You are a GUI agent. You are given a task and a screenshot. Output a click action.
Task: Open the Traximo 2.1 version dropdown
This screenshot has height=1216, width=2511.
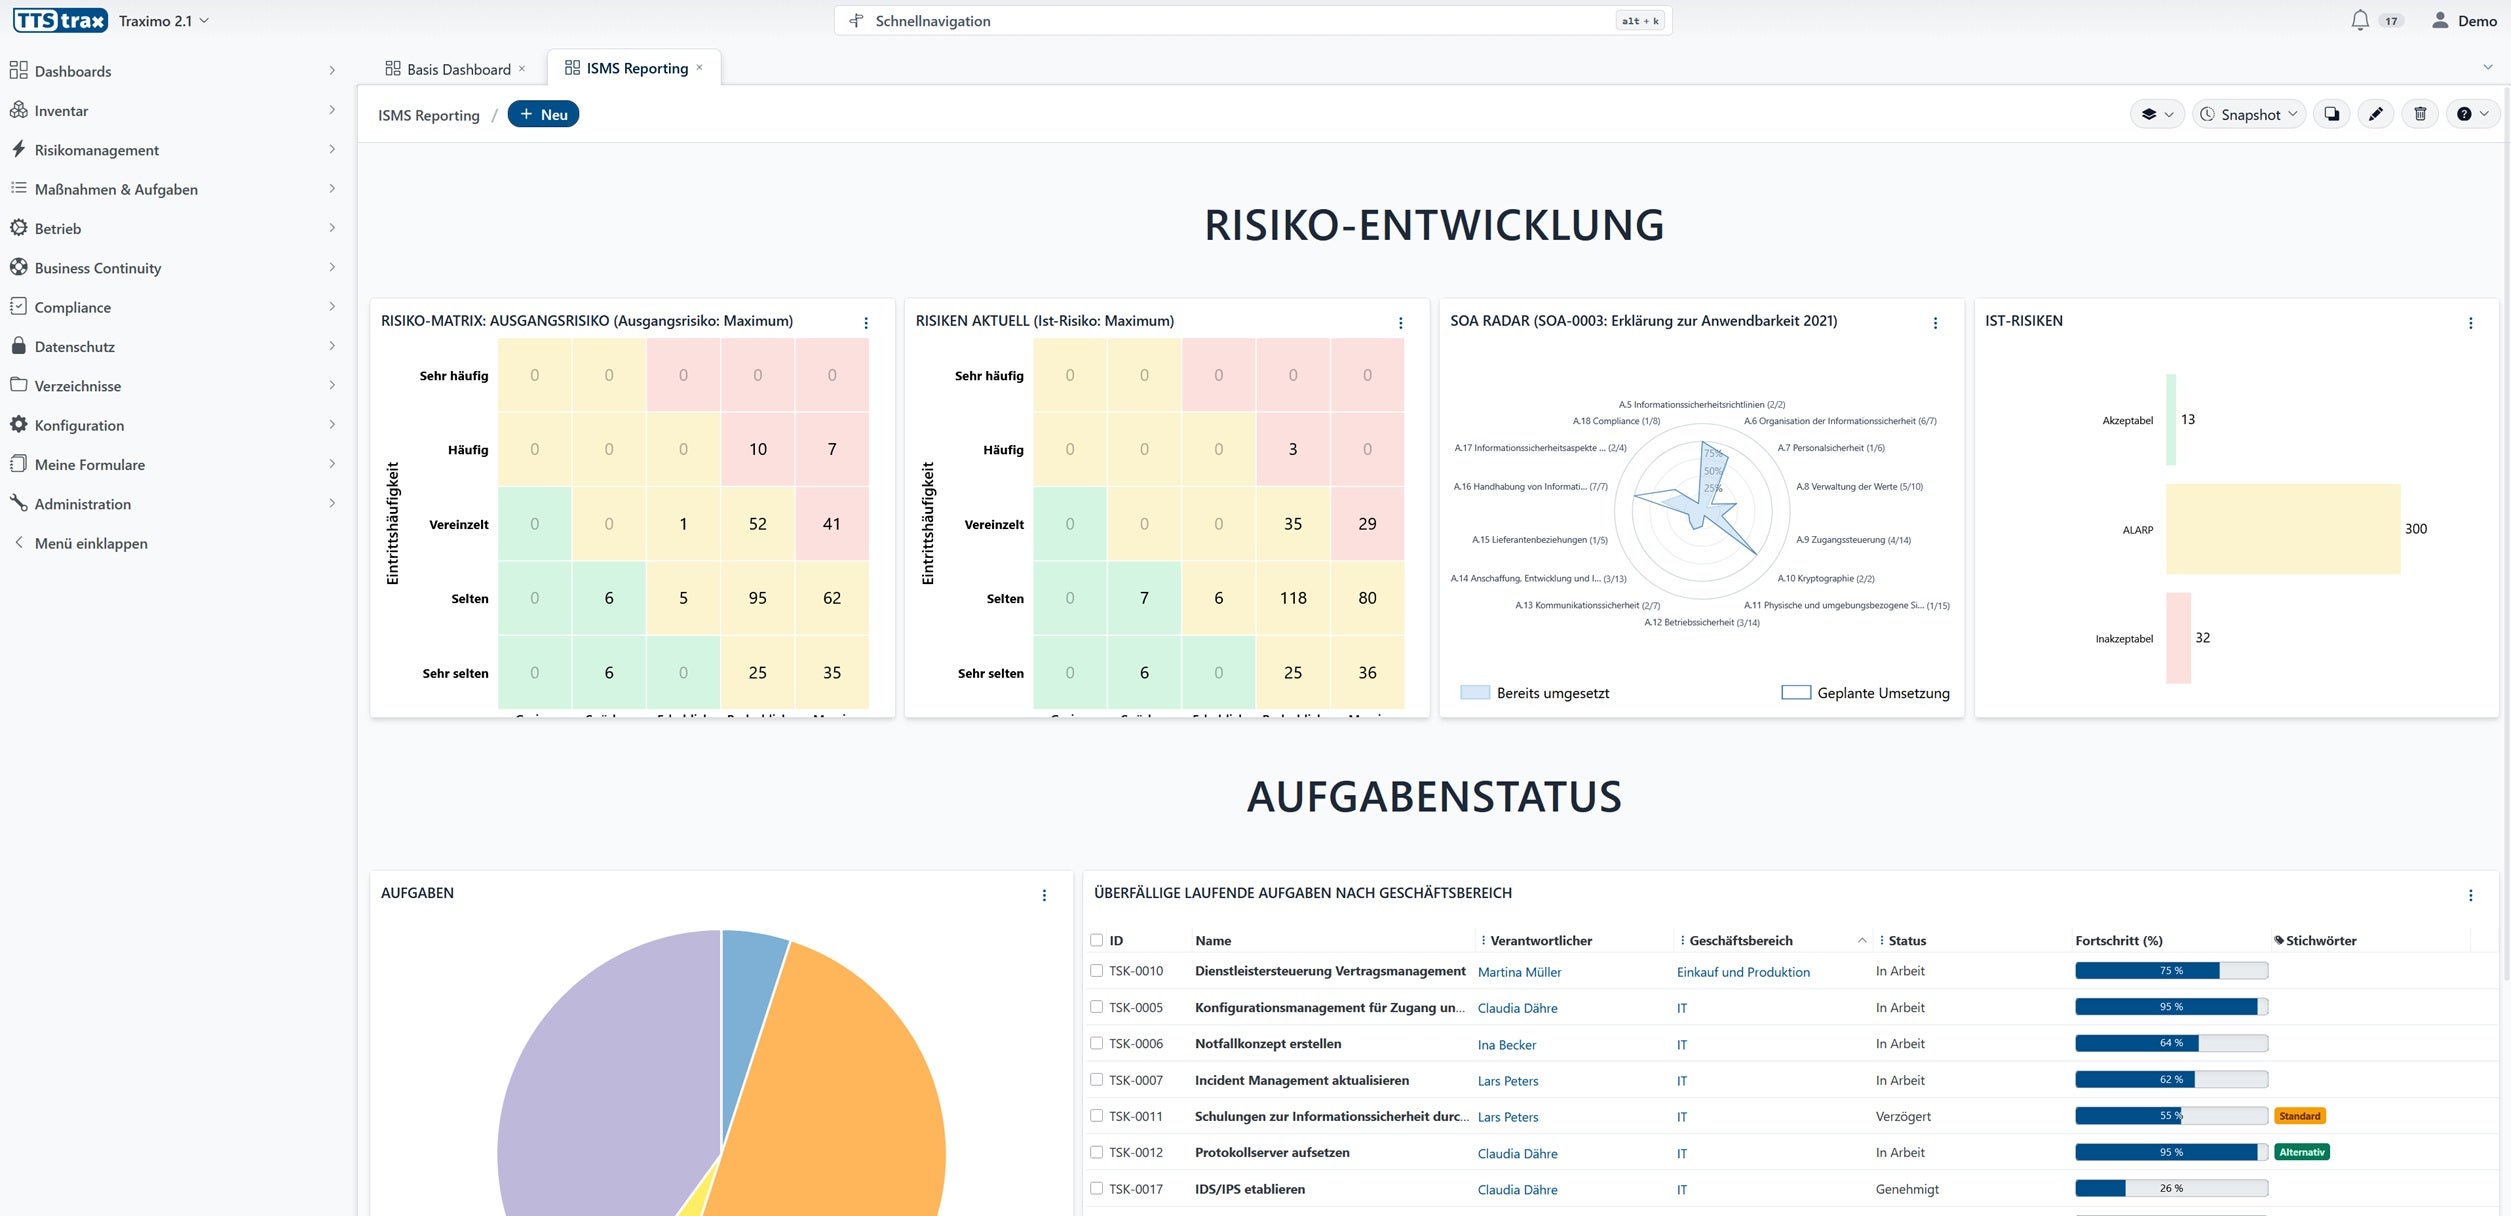[164, 20]
